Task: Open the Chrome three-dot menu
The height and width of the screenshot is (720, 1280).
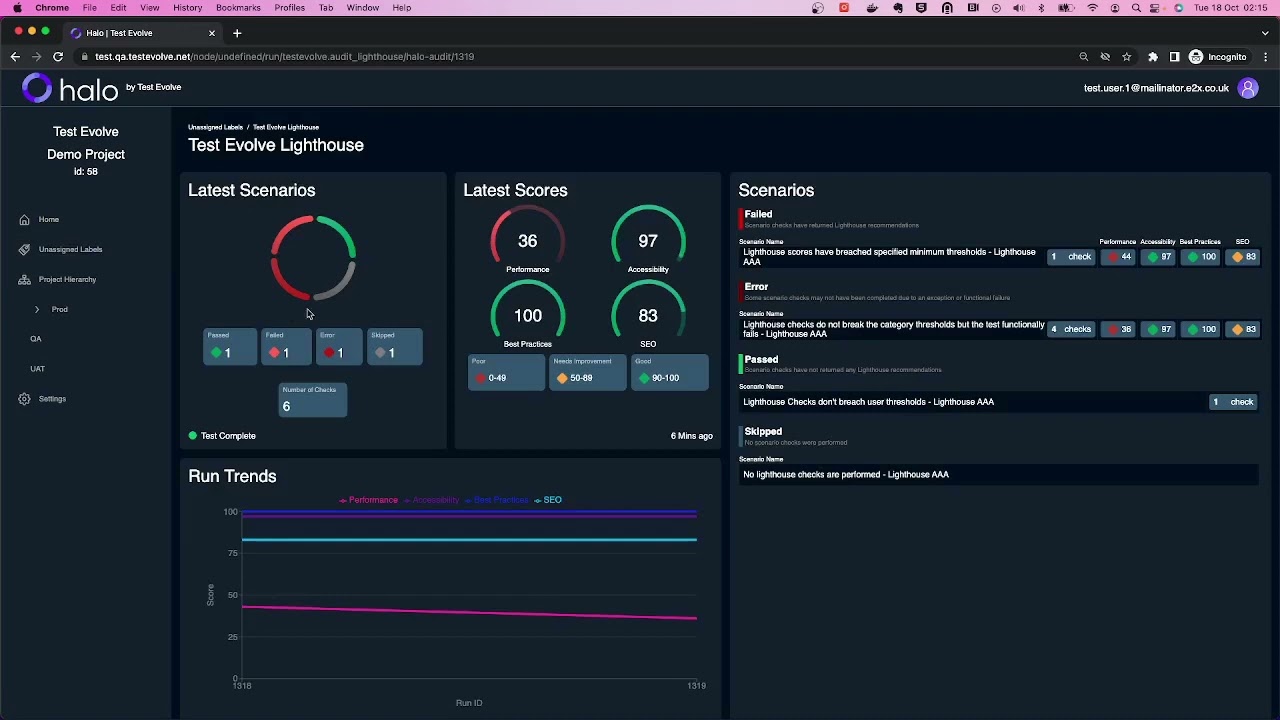Action: 1265,57
